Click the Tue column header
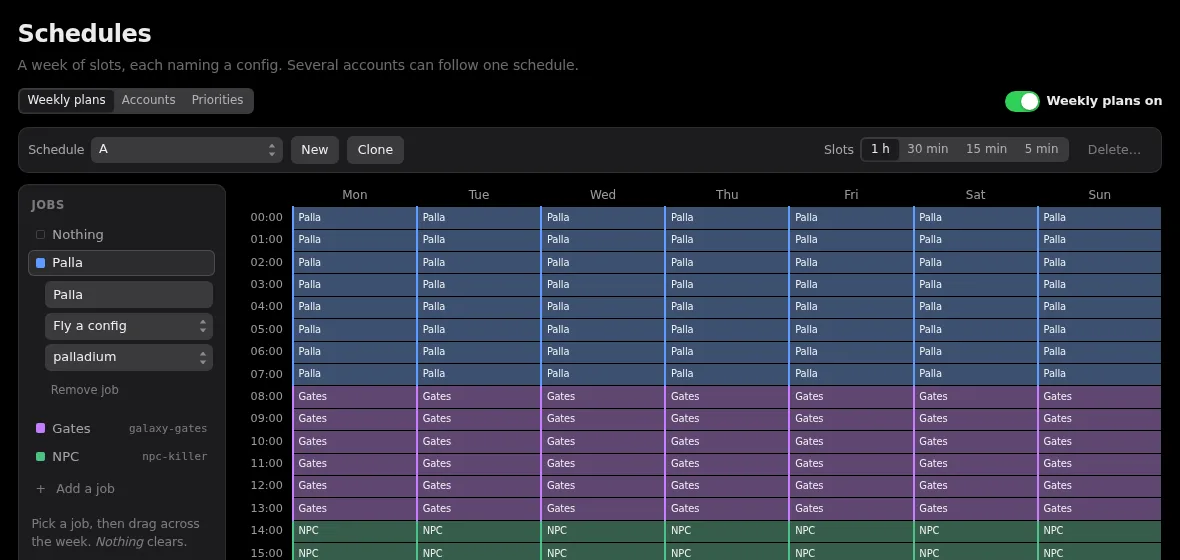The width and height of the screenshot is (1180, 560). pos(479,195)
